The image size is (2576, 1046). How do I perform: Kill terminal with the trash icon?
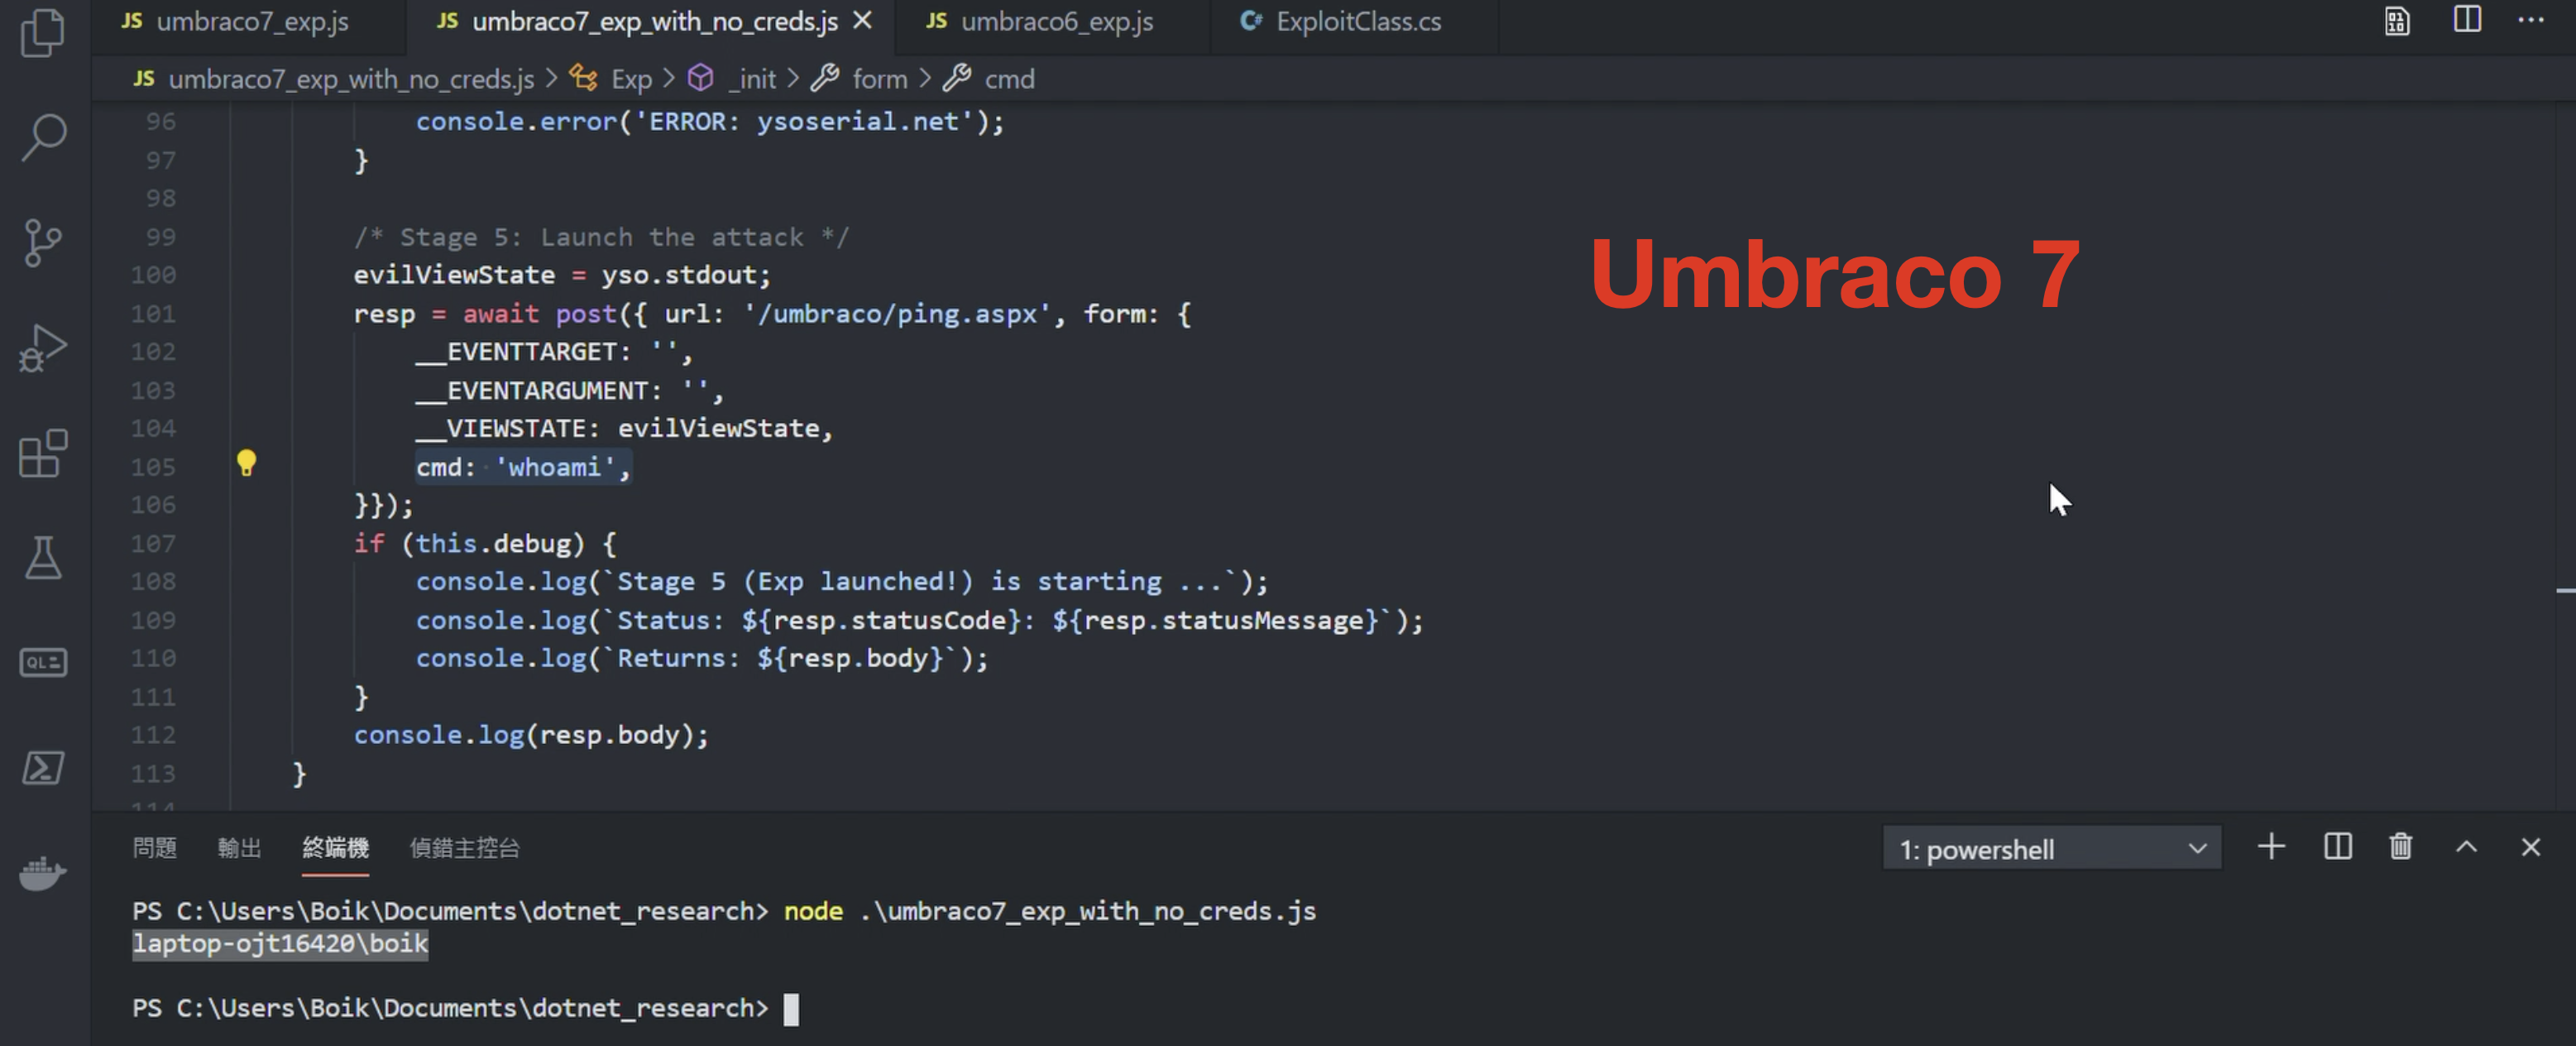[x=2400, y=847]
